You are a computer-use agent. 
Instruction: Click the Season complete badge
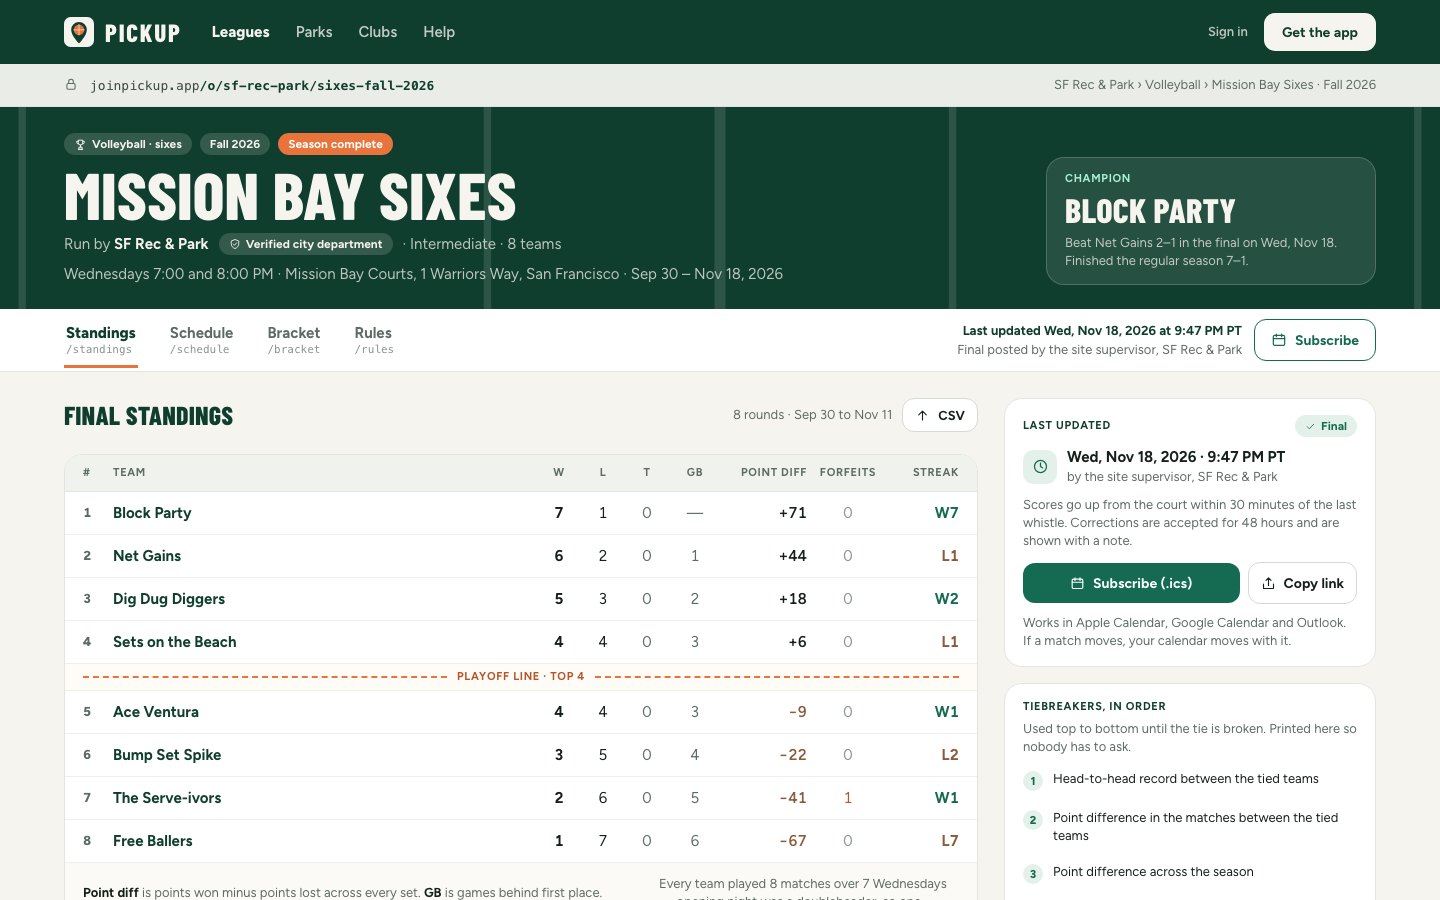click(x=335, y=144)
